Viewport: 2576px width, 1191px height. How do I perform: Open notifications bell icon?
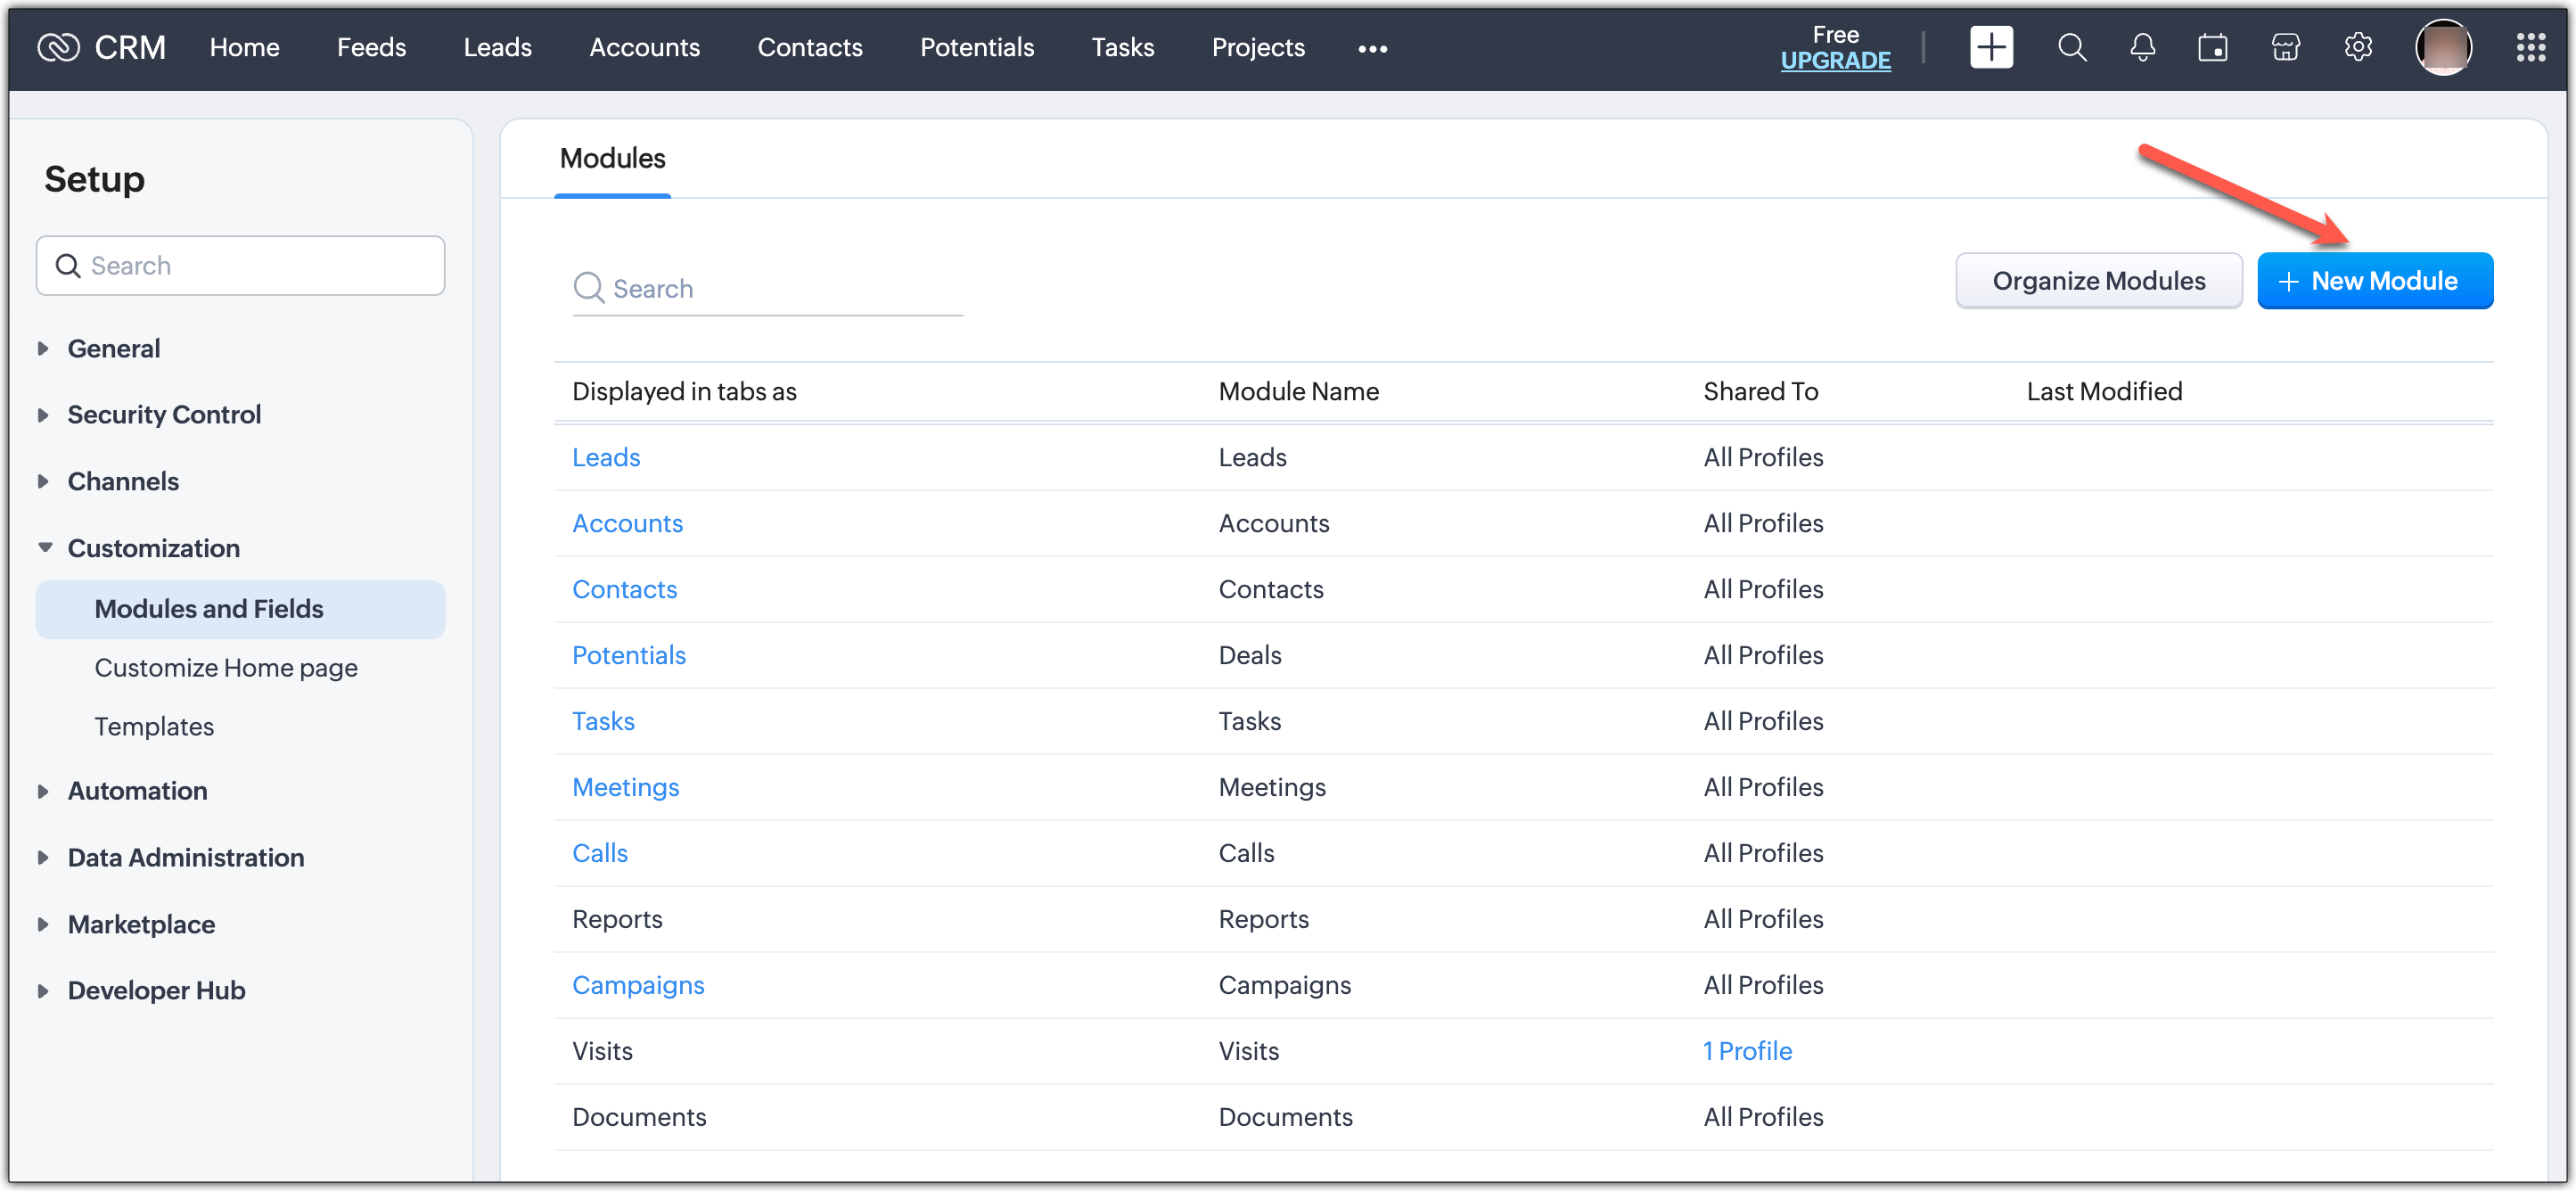pos(2142,47)
